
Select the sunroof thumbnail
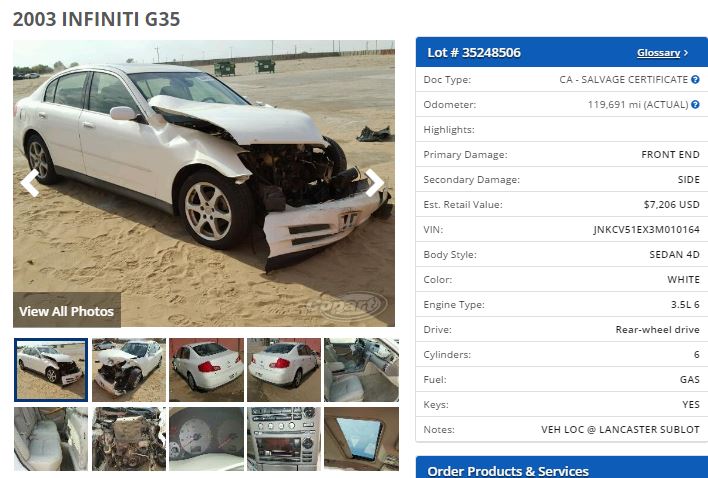click(361, 439)
